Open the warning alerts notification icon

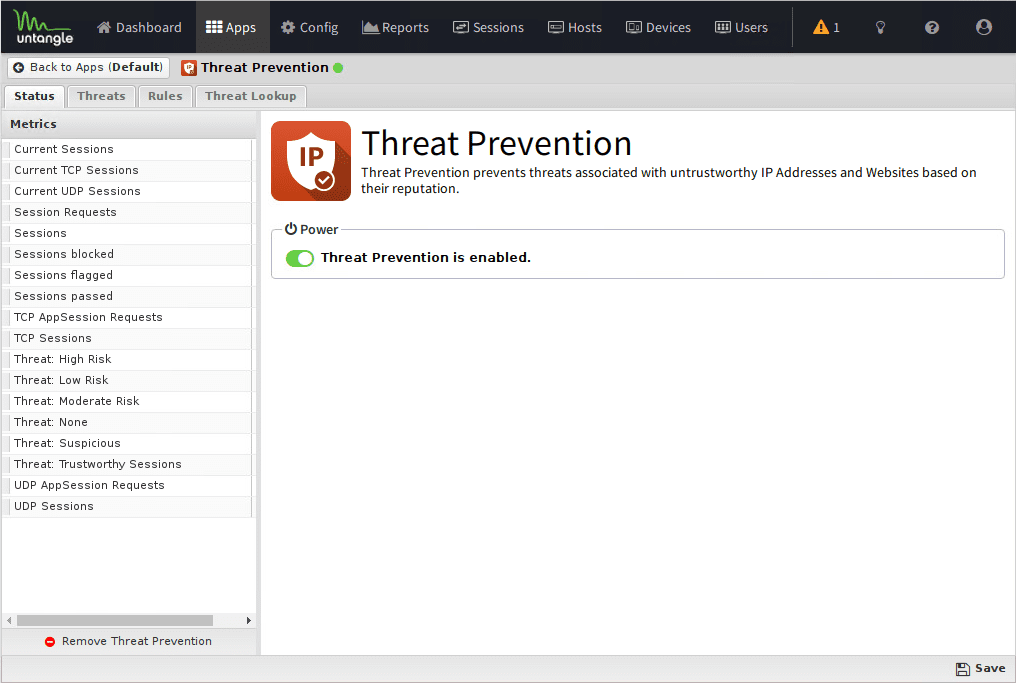coord(826,27)
